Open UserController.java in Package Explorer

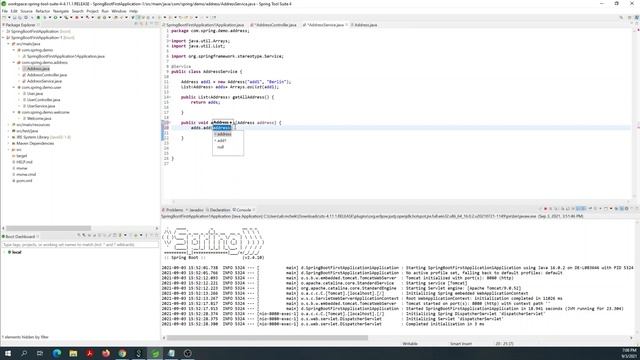coord(43,100)
